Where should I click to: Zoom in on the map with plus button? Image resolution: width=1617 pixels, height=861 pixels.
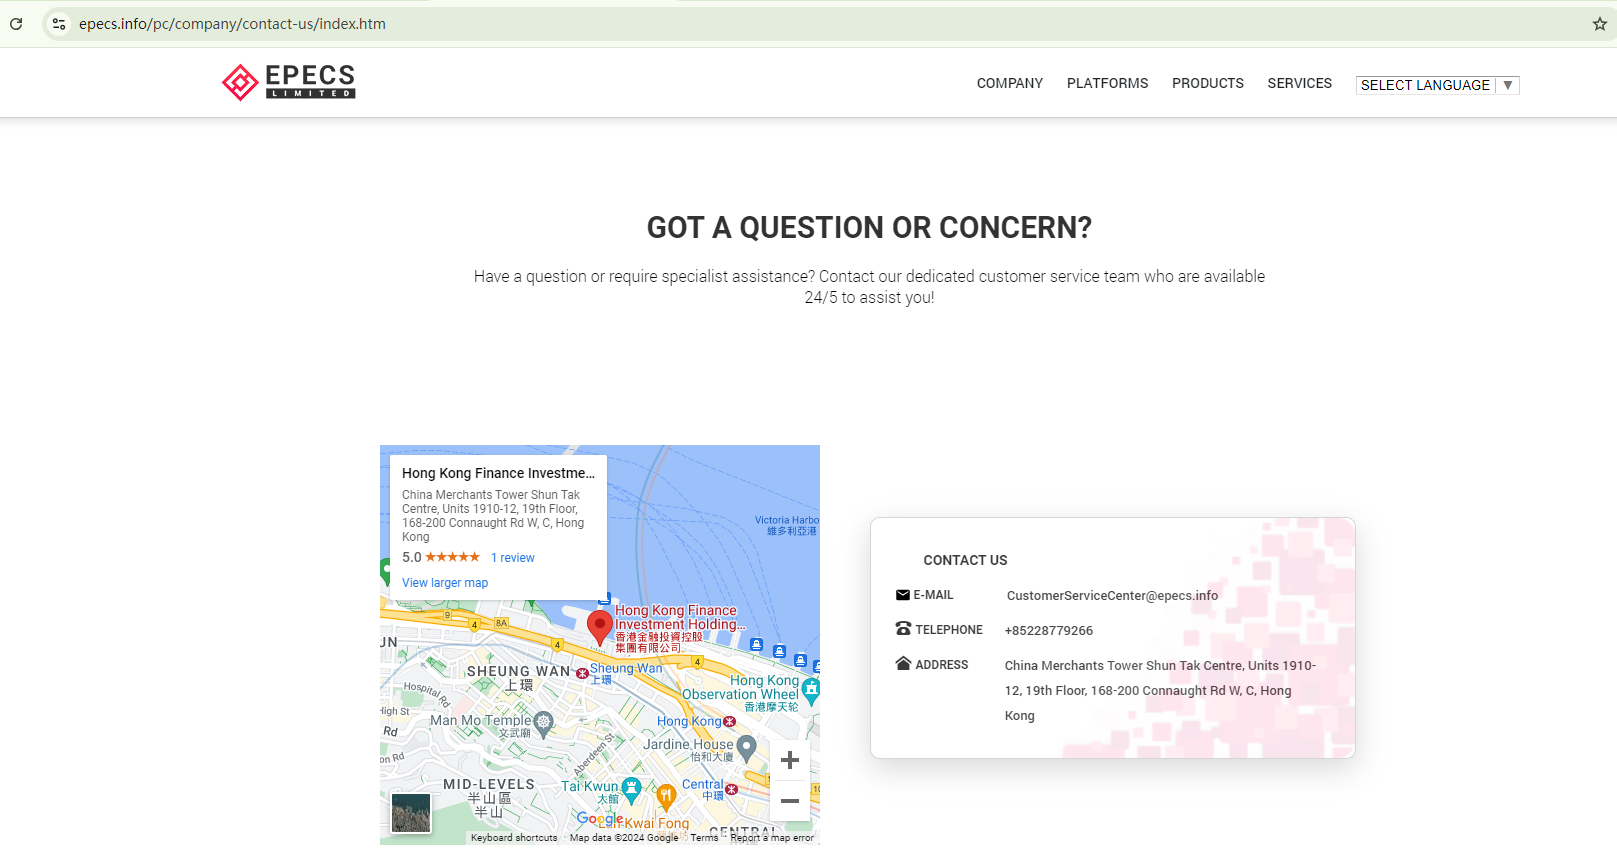point(790,760)
